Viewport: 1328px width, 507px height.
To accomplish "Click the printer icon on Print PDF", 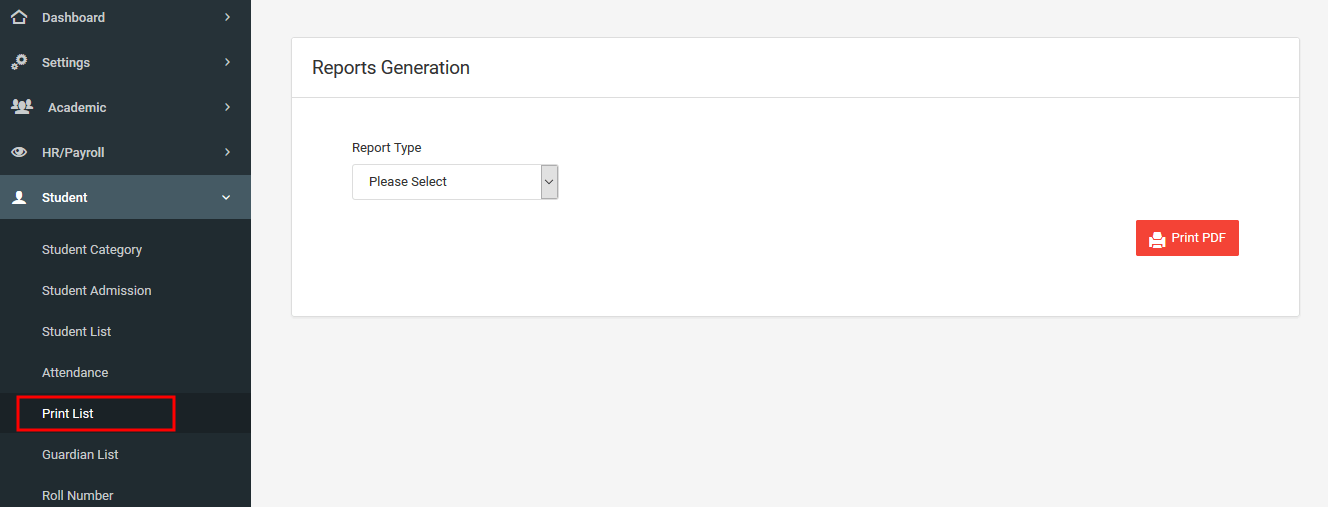I will point(1157,239).
